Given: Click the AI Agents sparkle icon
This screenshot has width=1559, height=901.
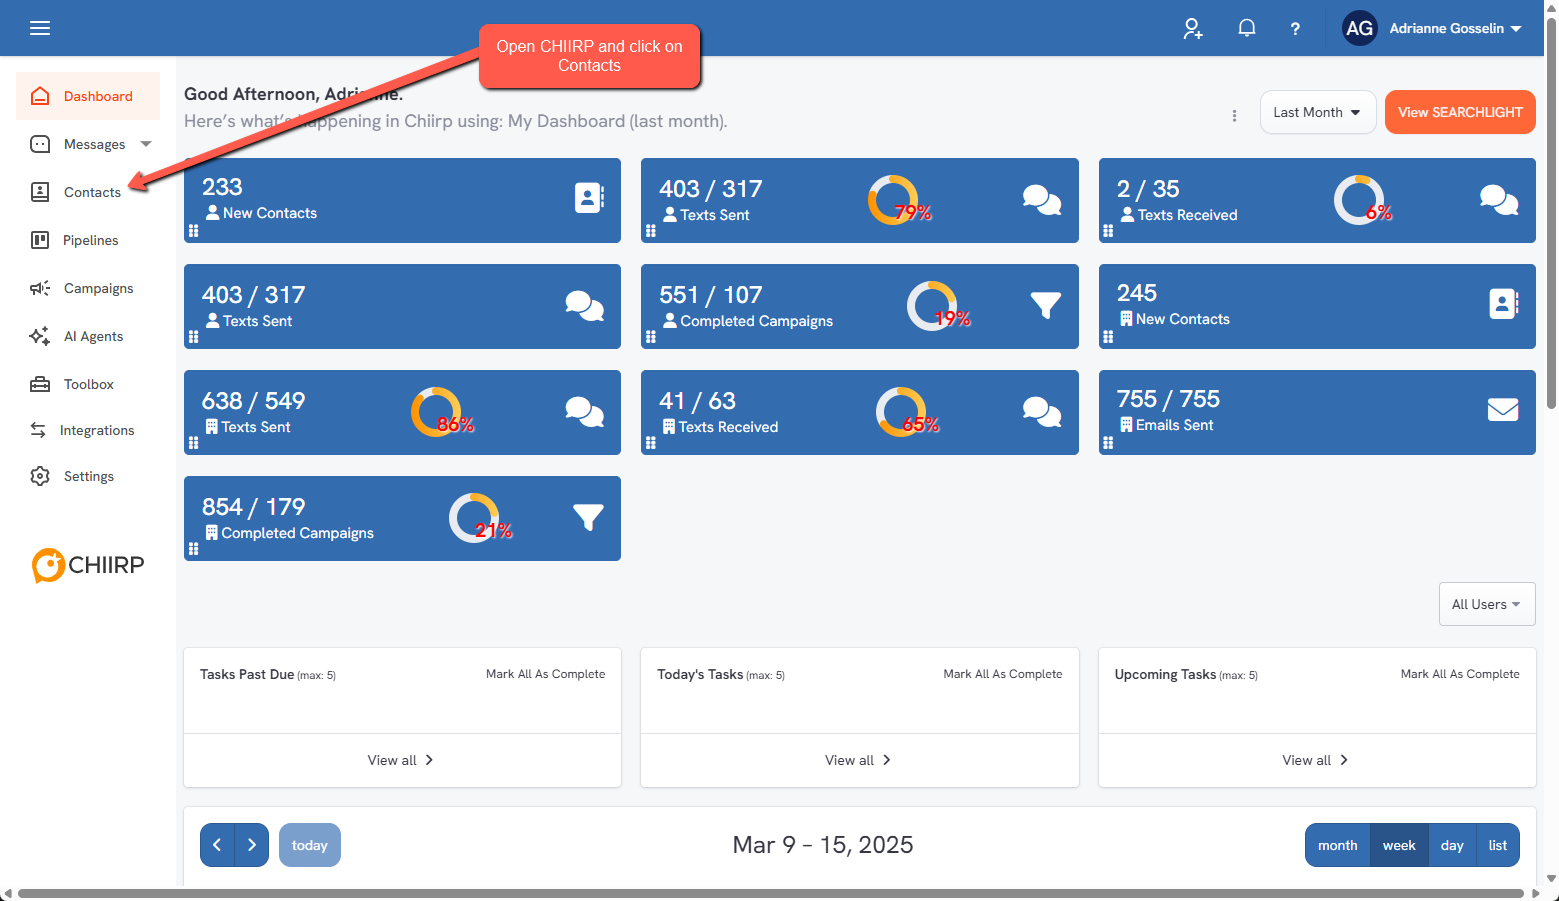Looking at the screenshot, I should [x=40, y=336].
